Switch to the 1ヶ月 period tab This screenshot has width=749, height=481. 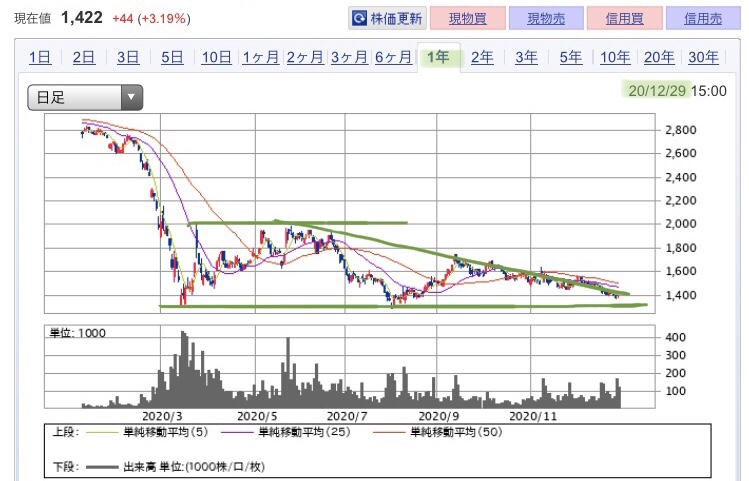(260, 58)
